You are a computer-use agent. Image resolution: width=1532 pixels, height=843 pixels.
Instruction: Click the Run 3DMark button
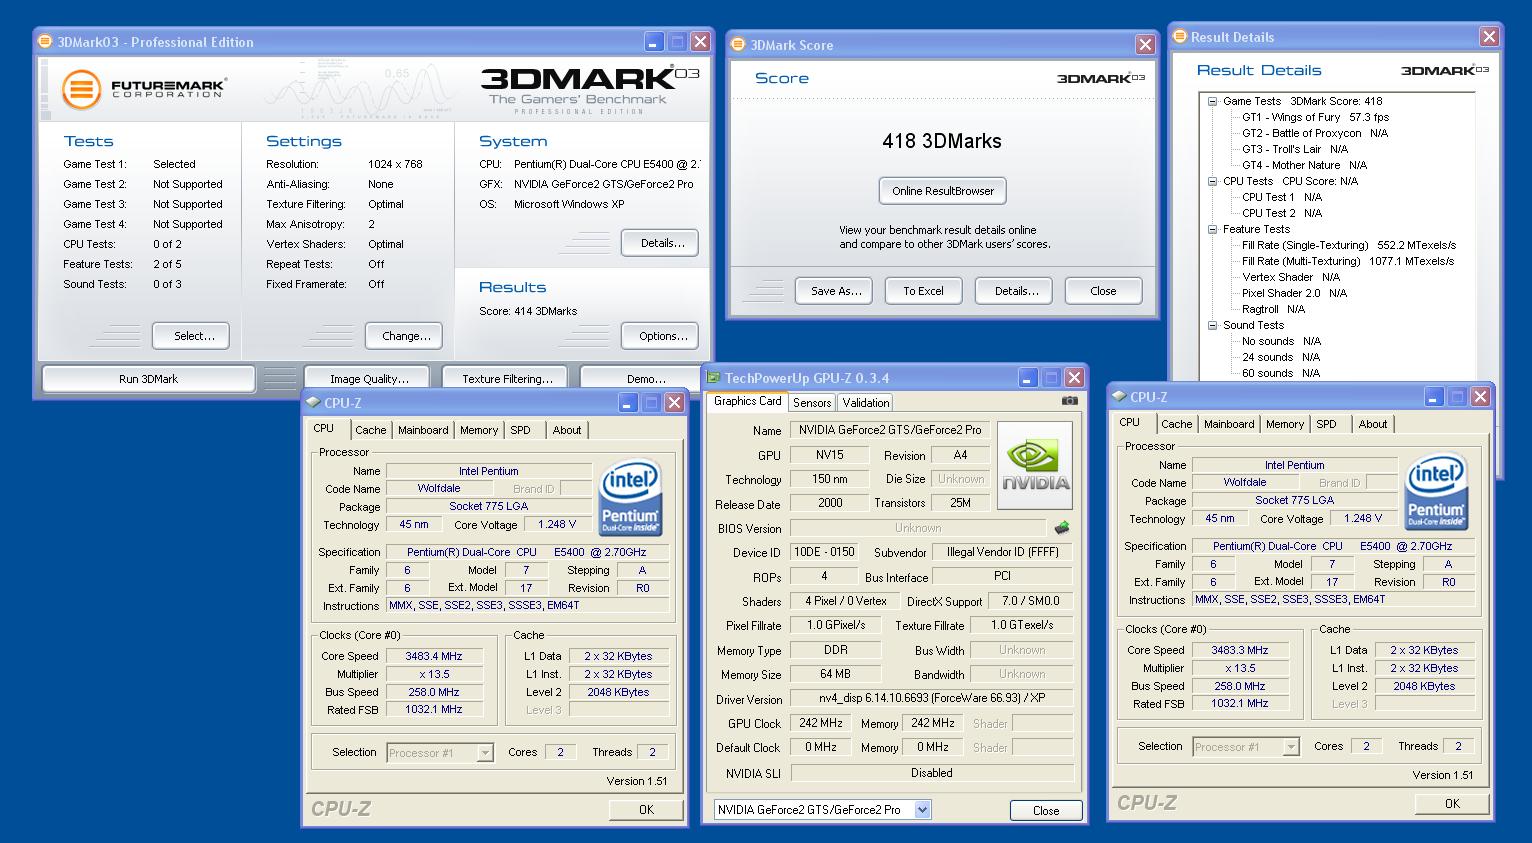pos(148,379)
